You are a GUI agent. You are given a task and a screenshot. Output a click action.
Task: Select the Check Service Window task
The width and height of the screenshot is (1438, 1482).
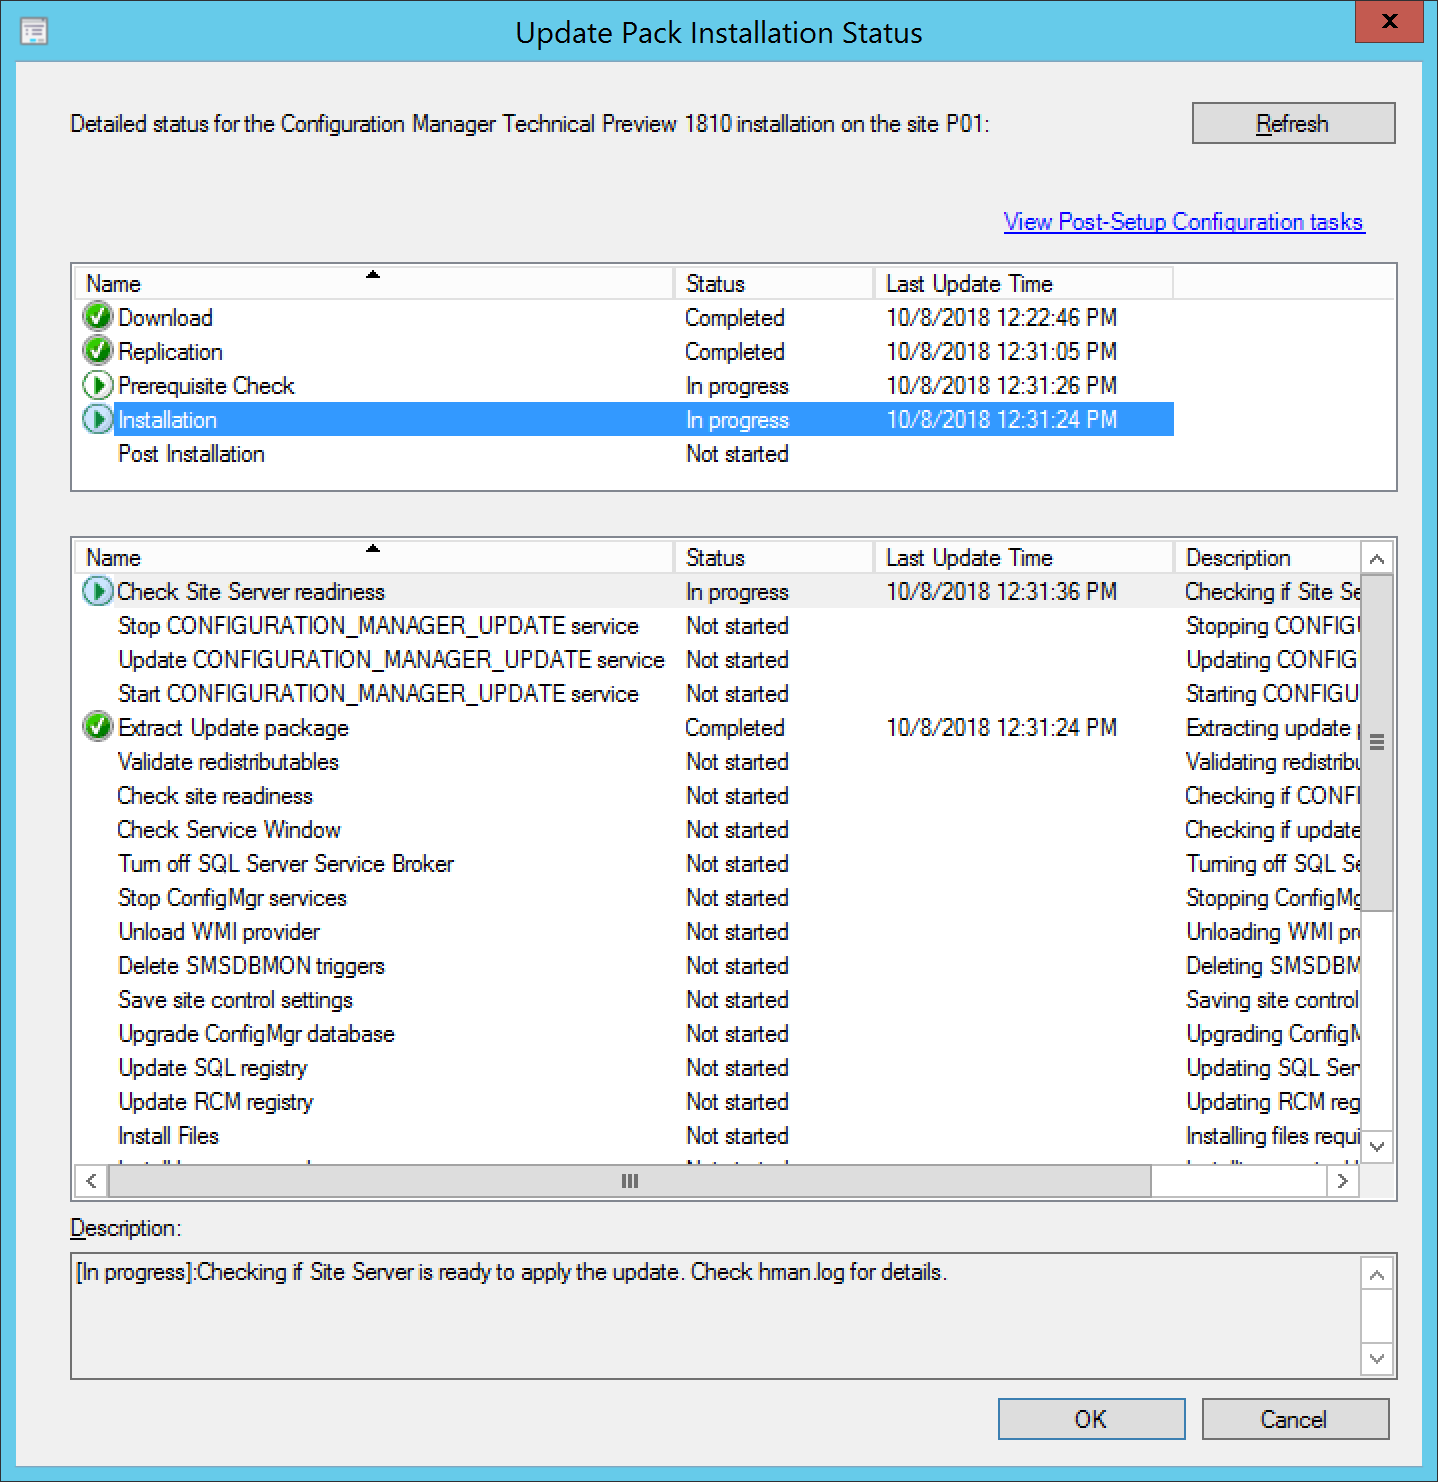[718, 830]
